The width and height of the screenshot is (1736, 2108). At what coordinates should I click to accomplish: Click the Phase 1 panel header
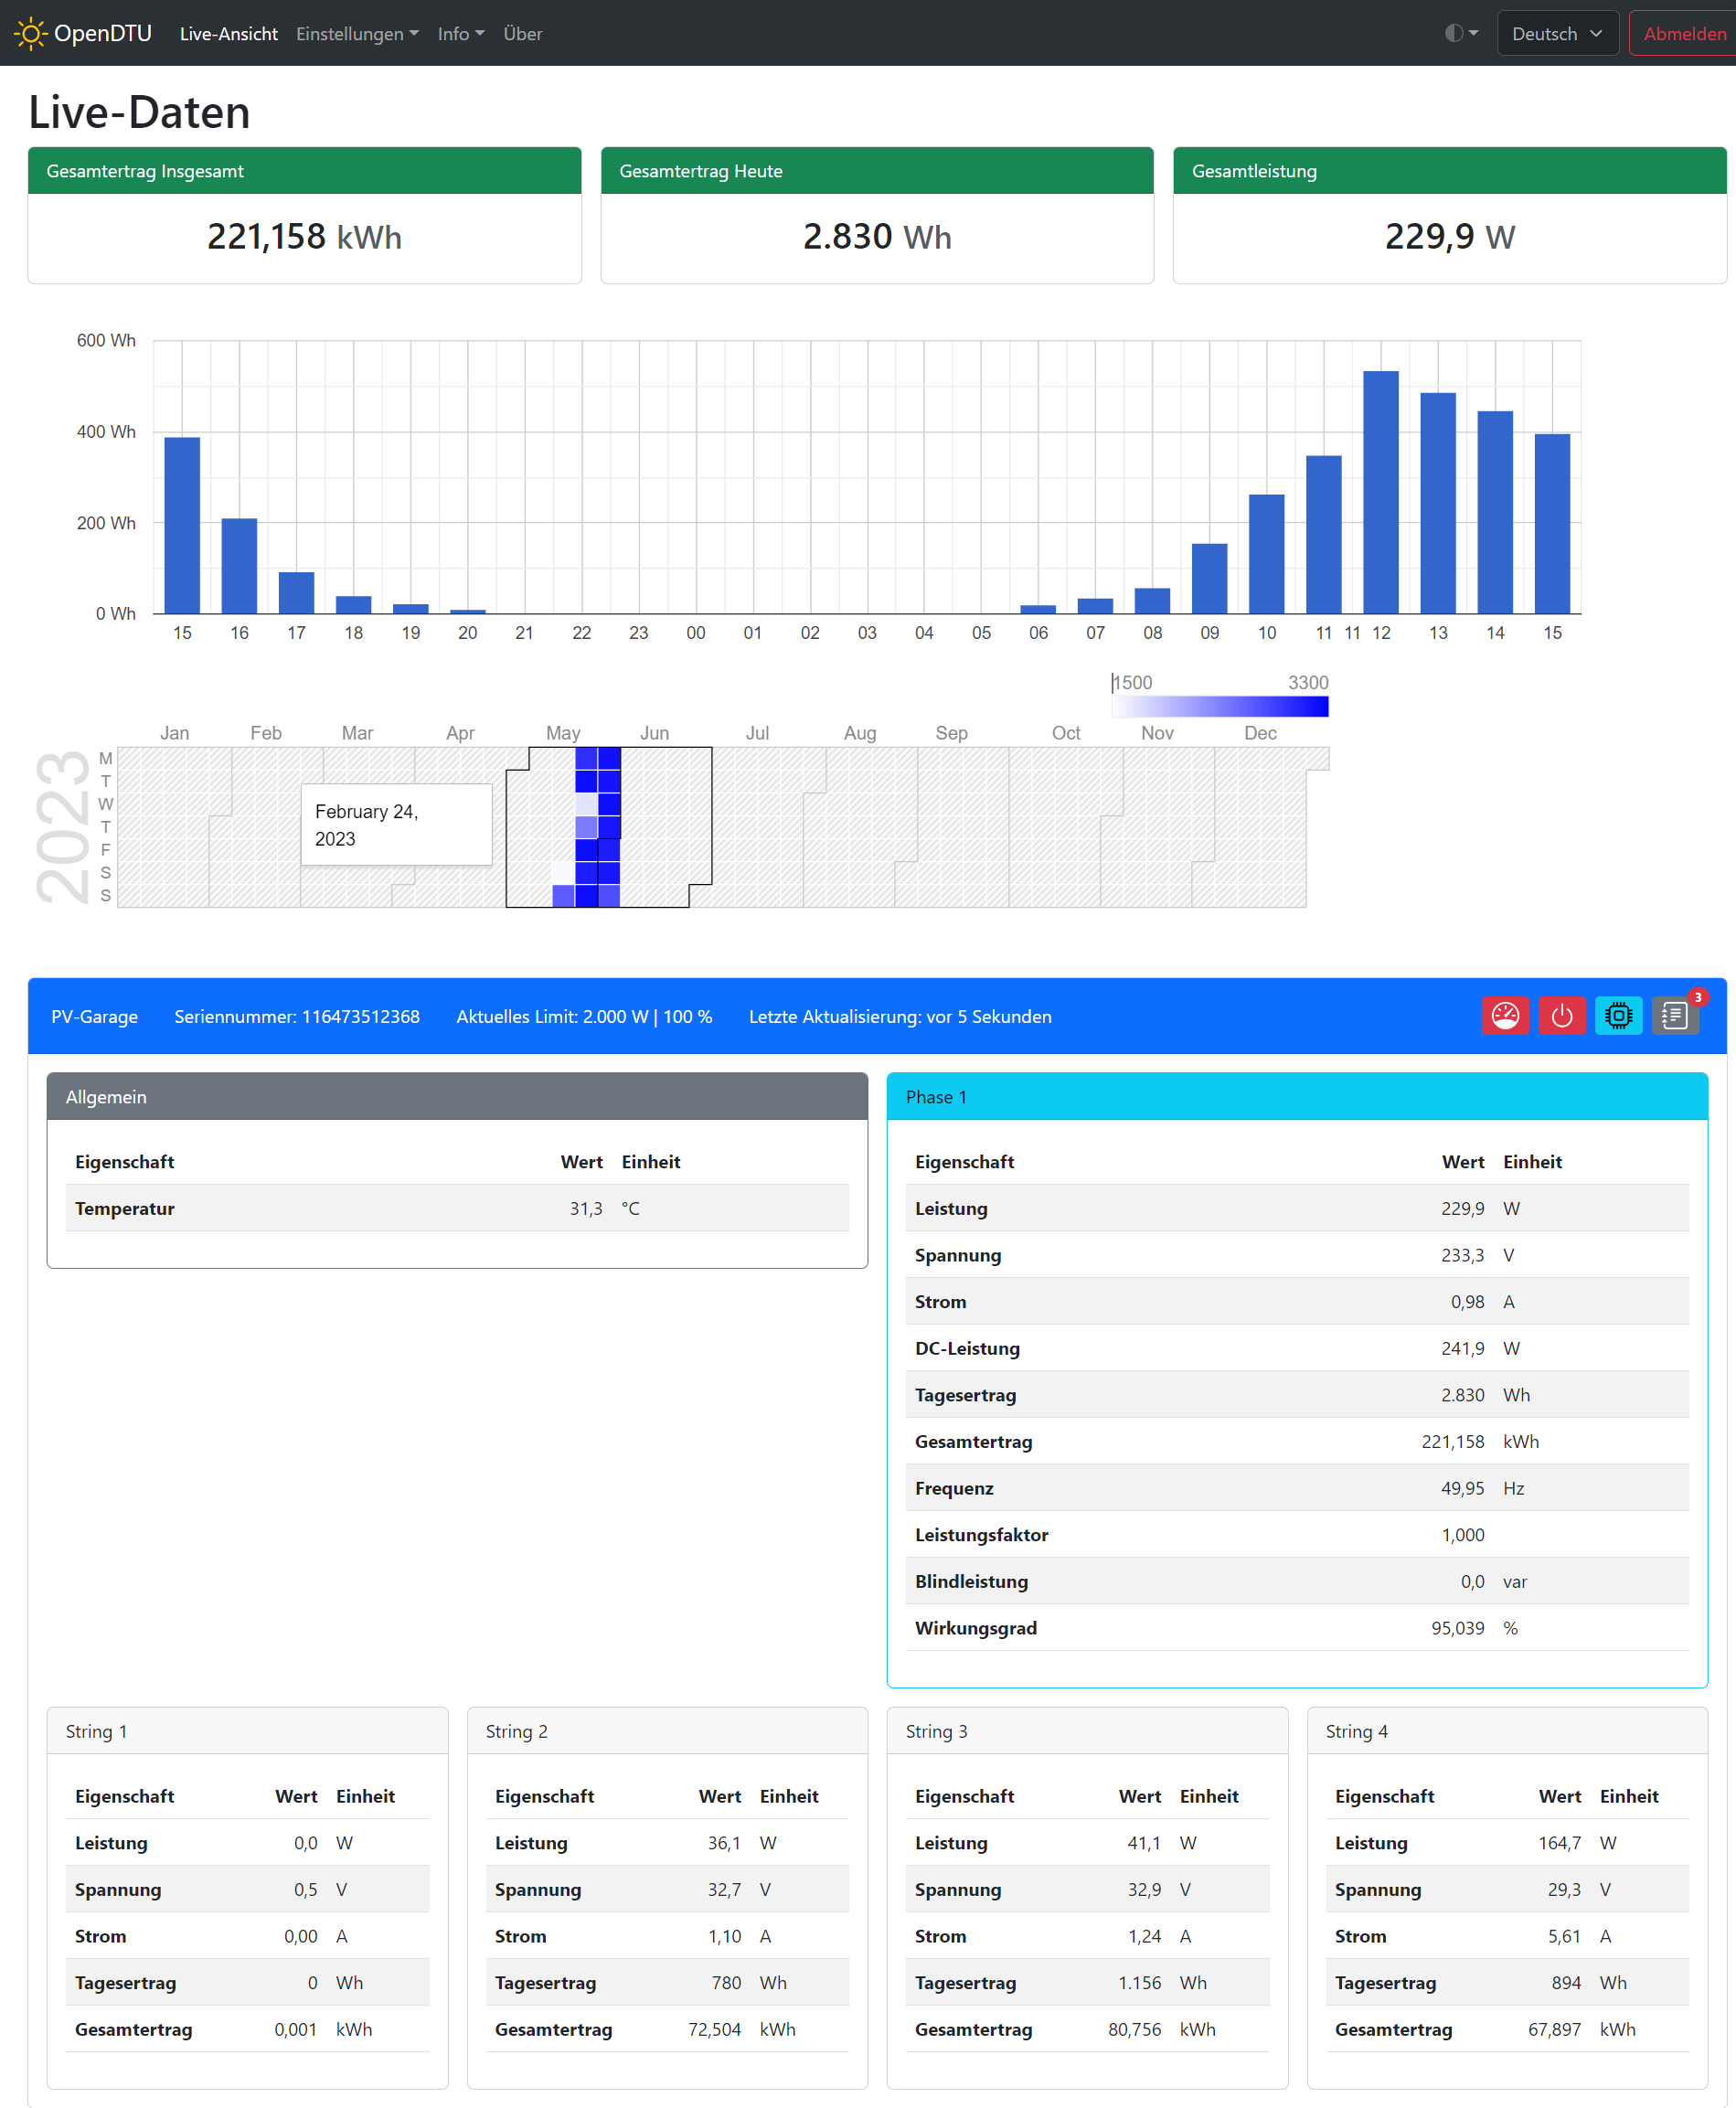[x=1296, y=1096]
